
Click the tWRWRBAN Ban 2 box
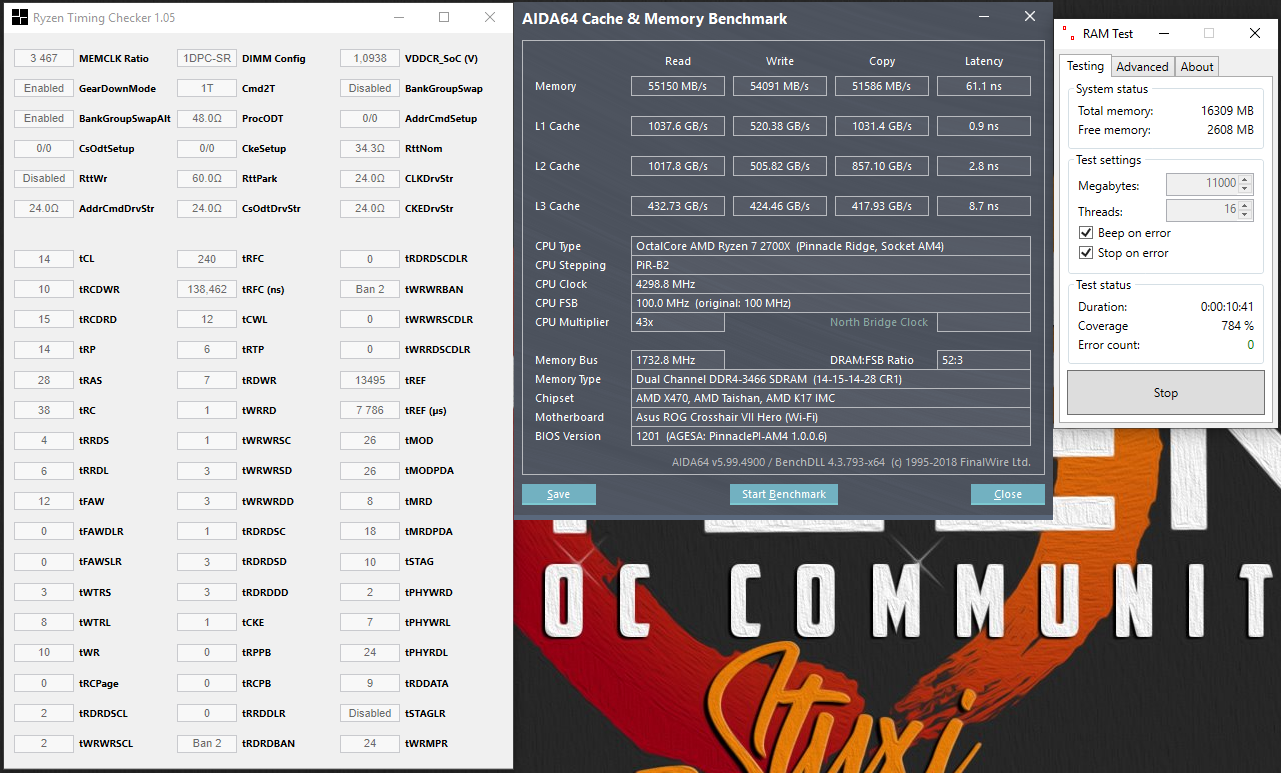370,289
